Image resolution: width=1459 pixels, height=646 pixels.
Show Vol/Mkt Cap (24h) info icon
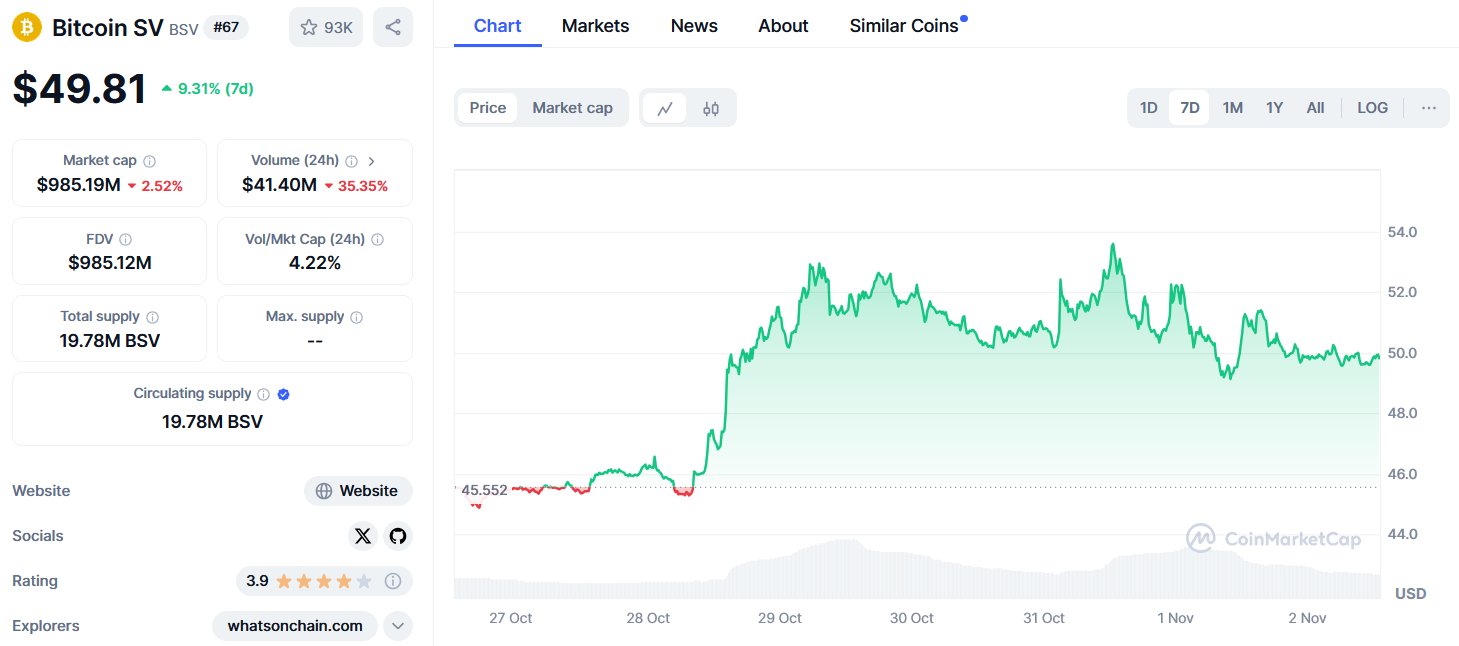[x=377, y=239]
